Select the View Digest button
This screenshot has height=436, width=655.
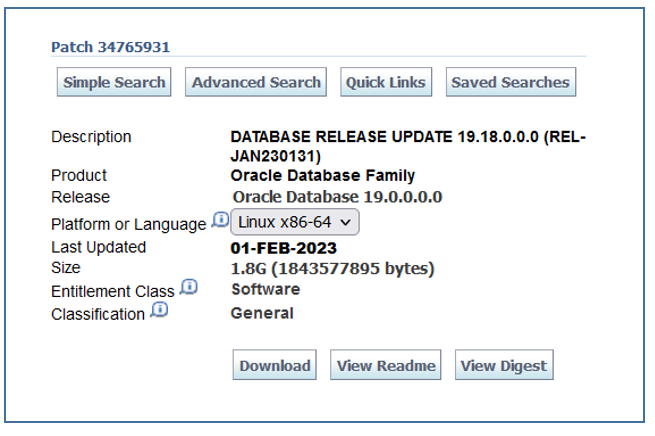click(504, 366)
